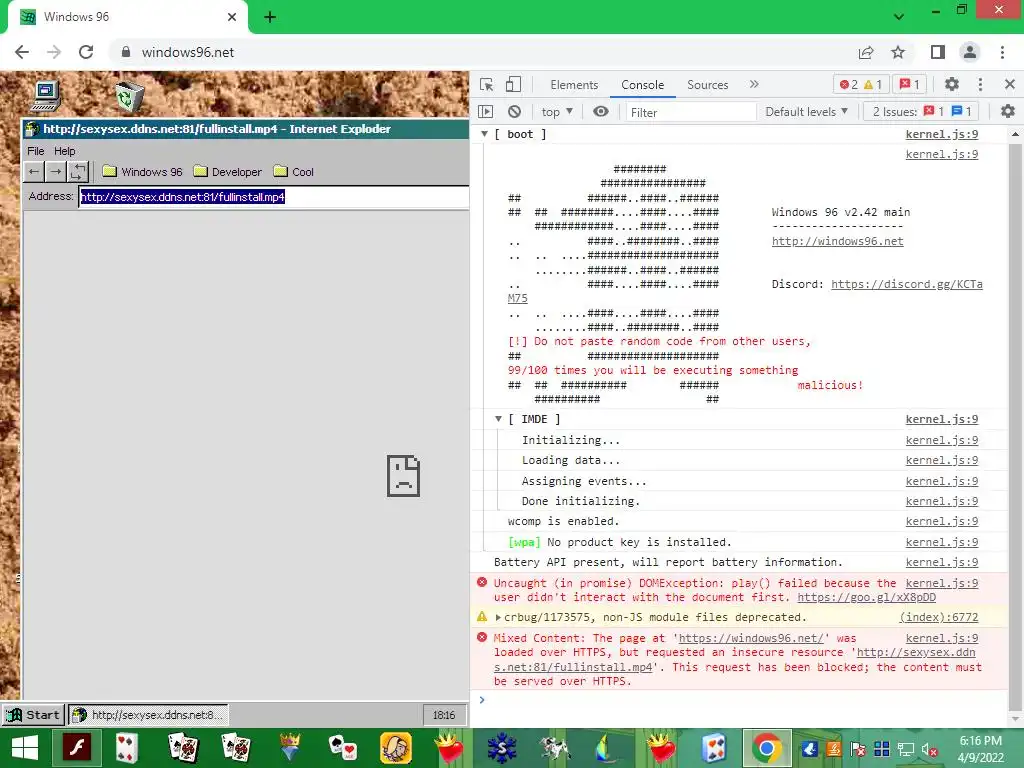Viewport: 1024px width, 768px height.
Task: Open Flash Player taskbar icon
Action: (76, 748)
